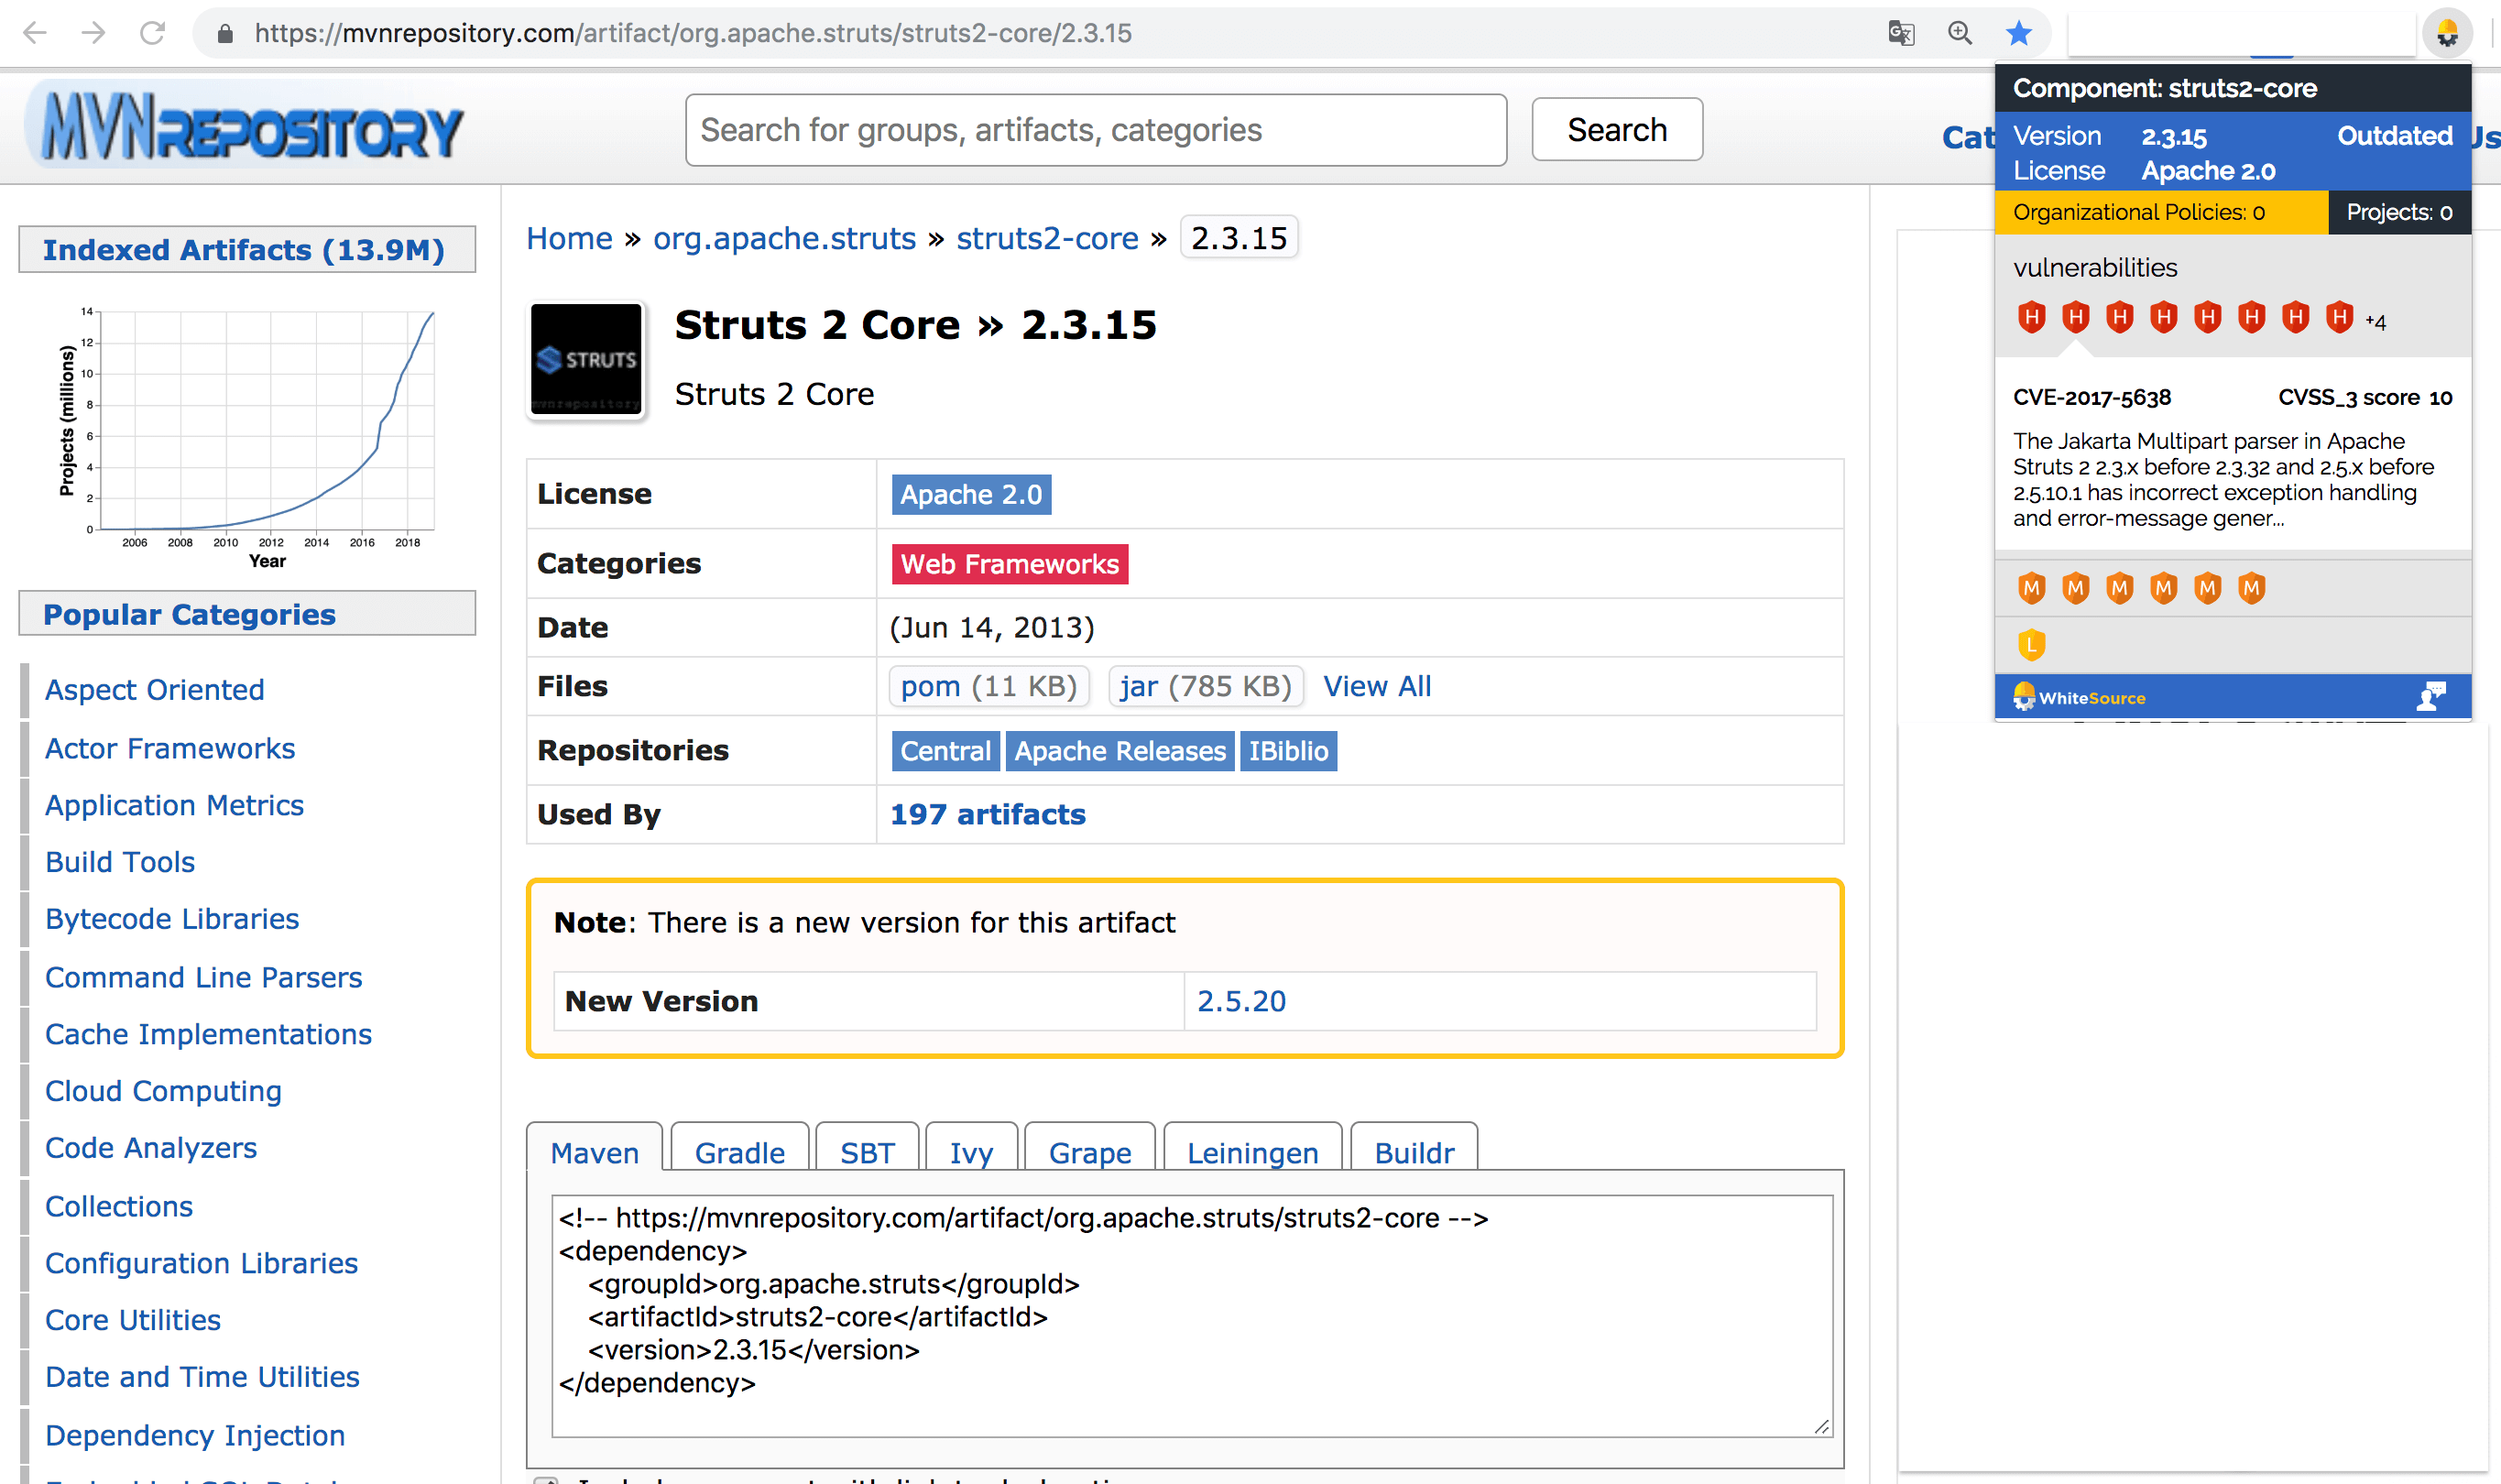Click the Indexed Artifacts (13.9M) heading link
The width and height of the screenshot is (2501, 1484).
click(244, 250)
